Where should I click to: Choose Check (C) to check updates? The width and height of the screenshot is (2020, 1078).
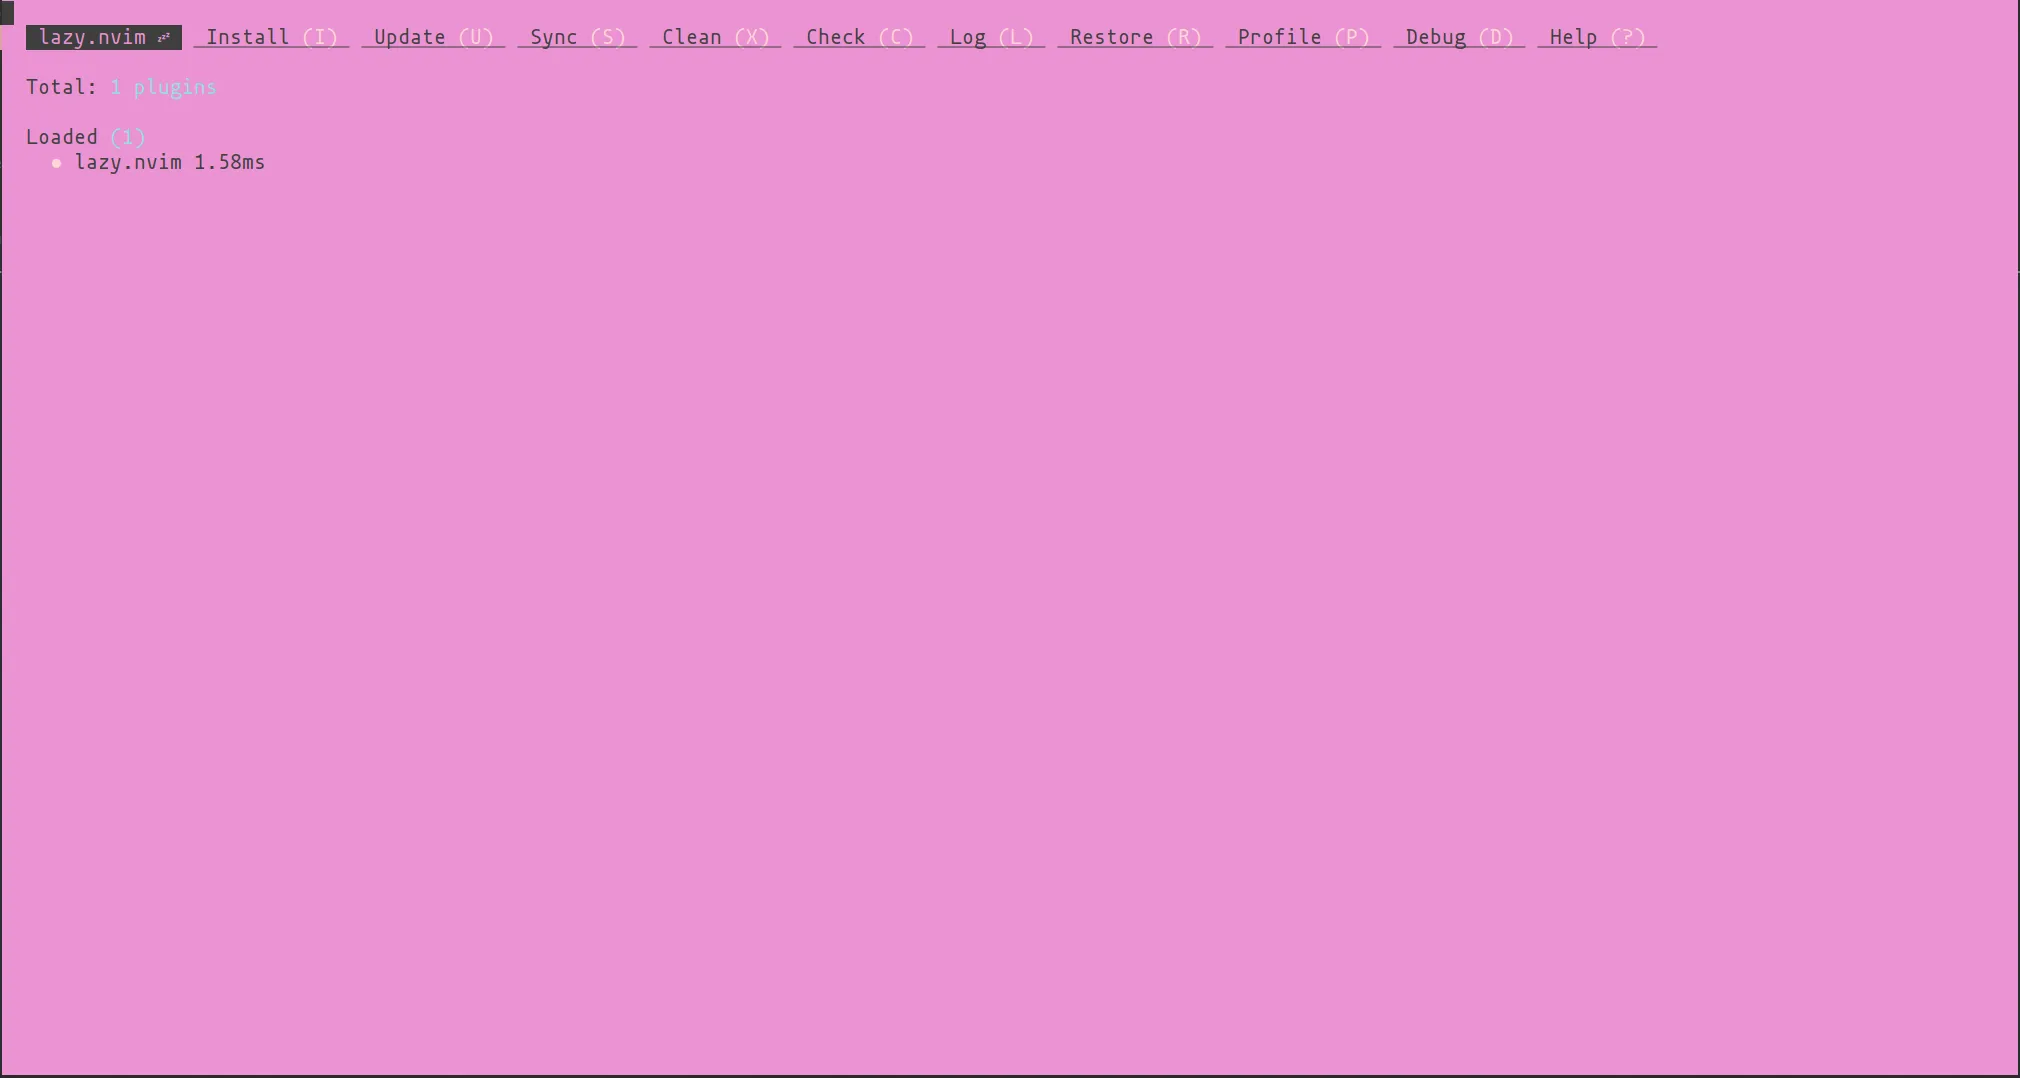(x=859, y=38)
